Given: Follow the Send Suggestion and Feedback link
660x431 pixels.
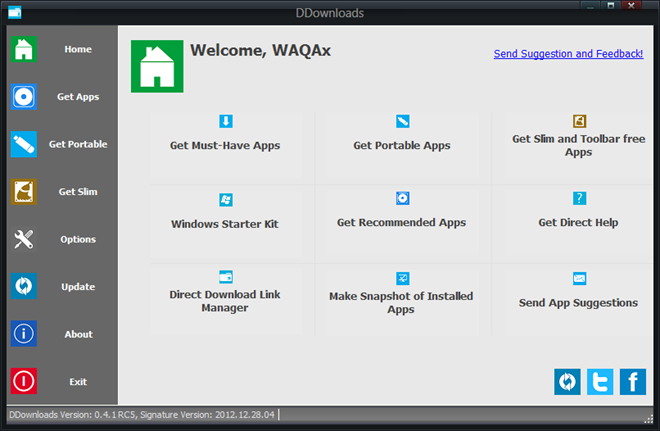Looking at the screenshot, I should coord(568,54).
